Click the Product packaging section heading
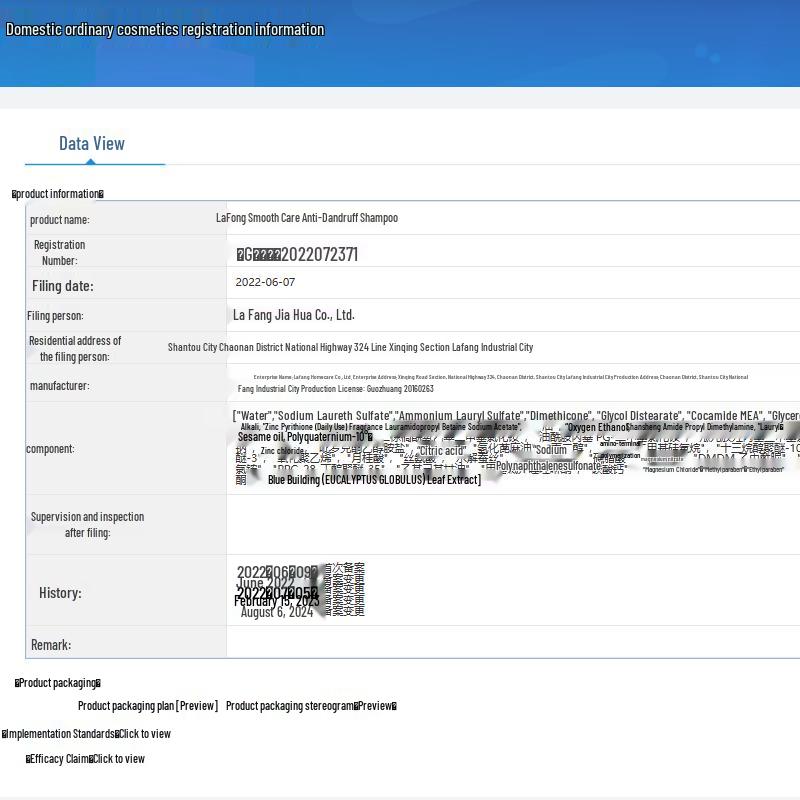 tap(58, 683)
